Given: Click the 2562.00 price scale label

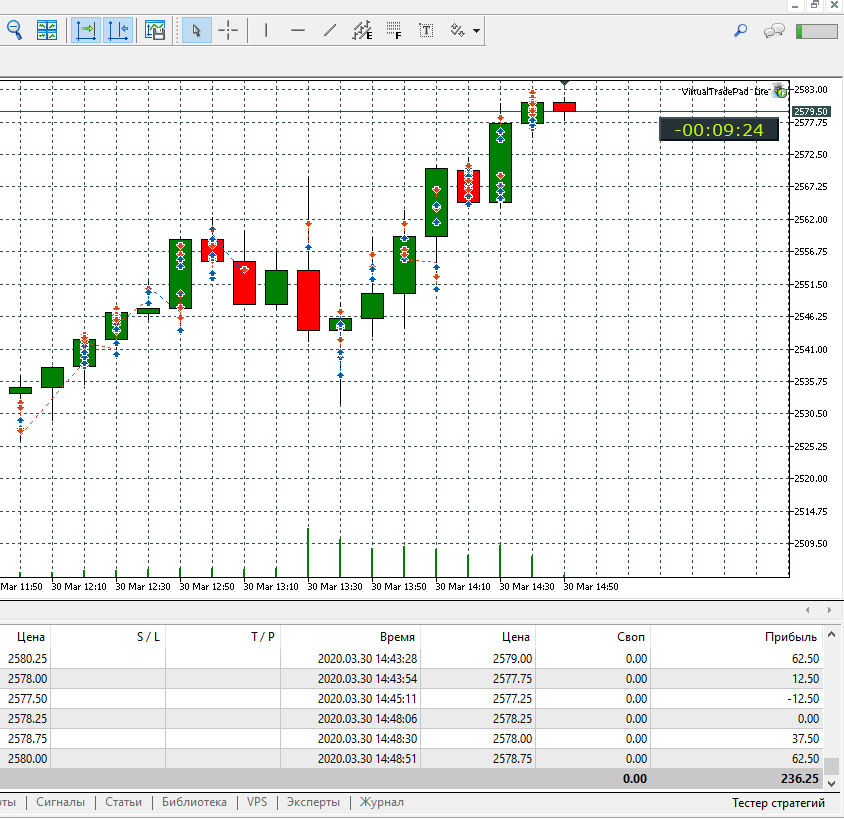Looking at the screenshot, I should 811,219.
